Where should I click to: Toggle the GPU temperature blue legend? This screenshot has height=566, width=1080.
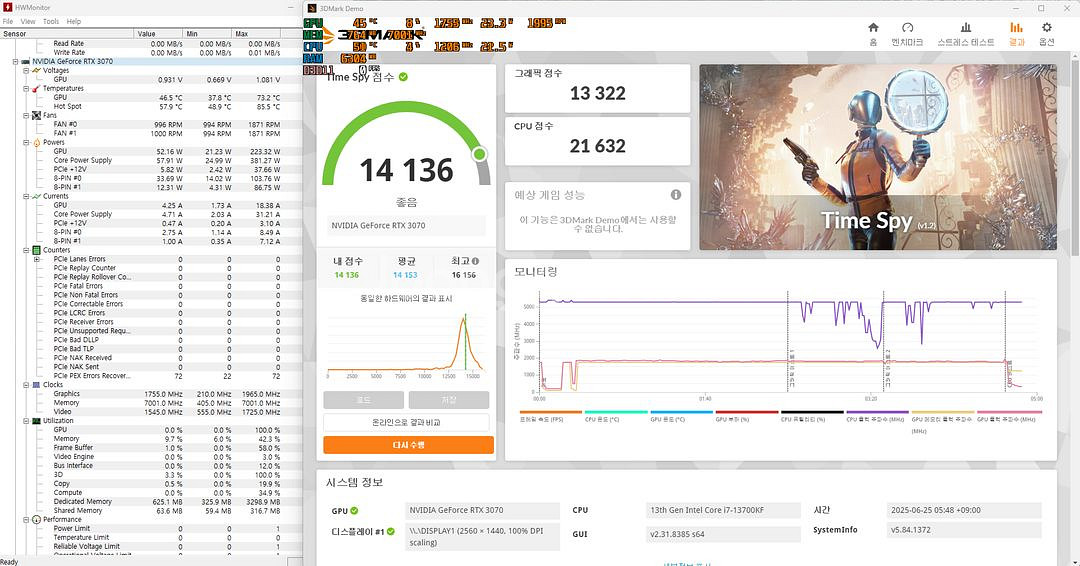point(681,416)
